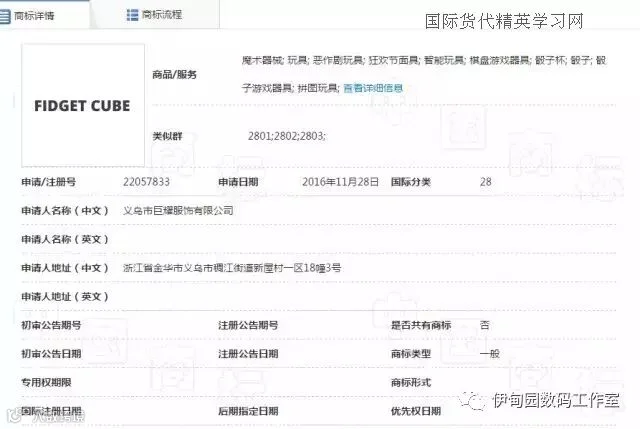Click the list icon beside 商标流程
640x429 pixels.
(132, 15)
